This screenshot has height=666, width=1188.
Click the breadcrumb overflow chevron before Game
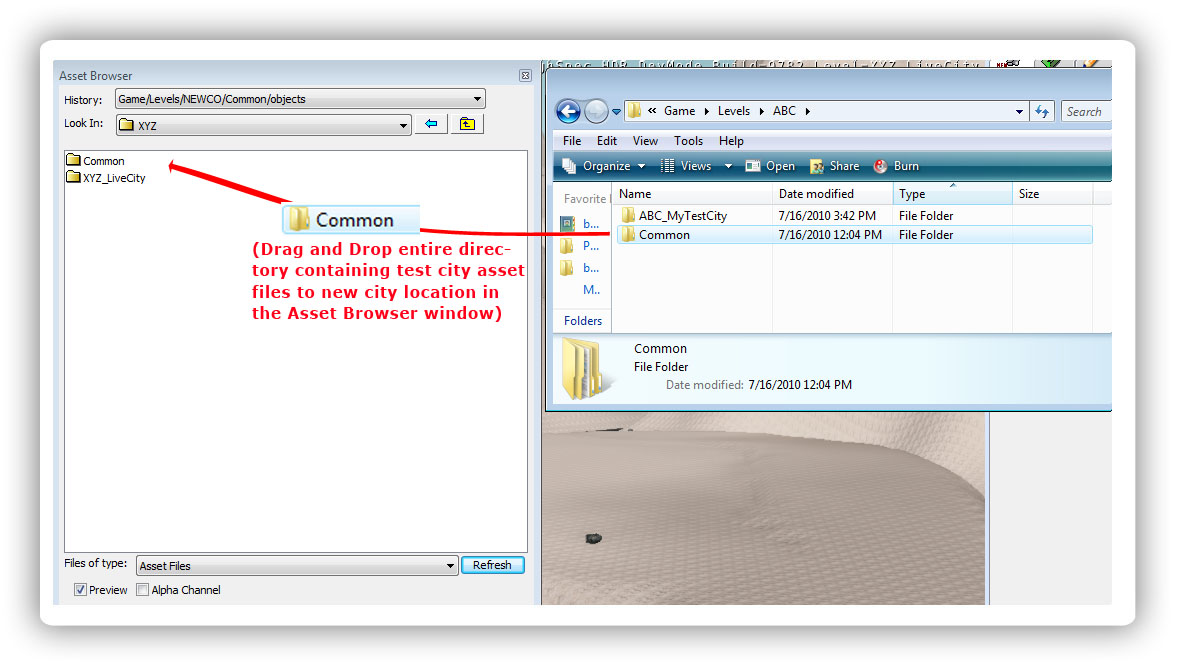[x=652, y=111]
